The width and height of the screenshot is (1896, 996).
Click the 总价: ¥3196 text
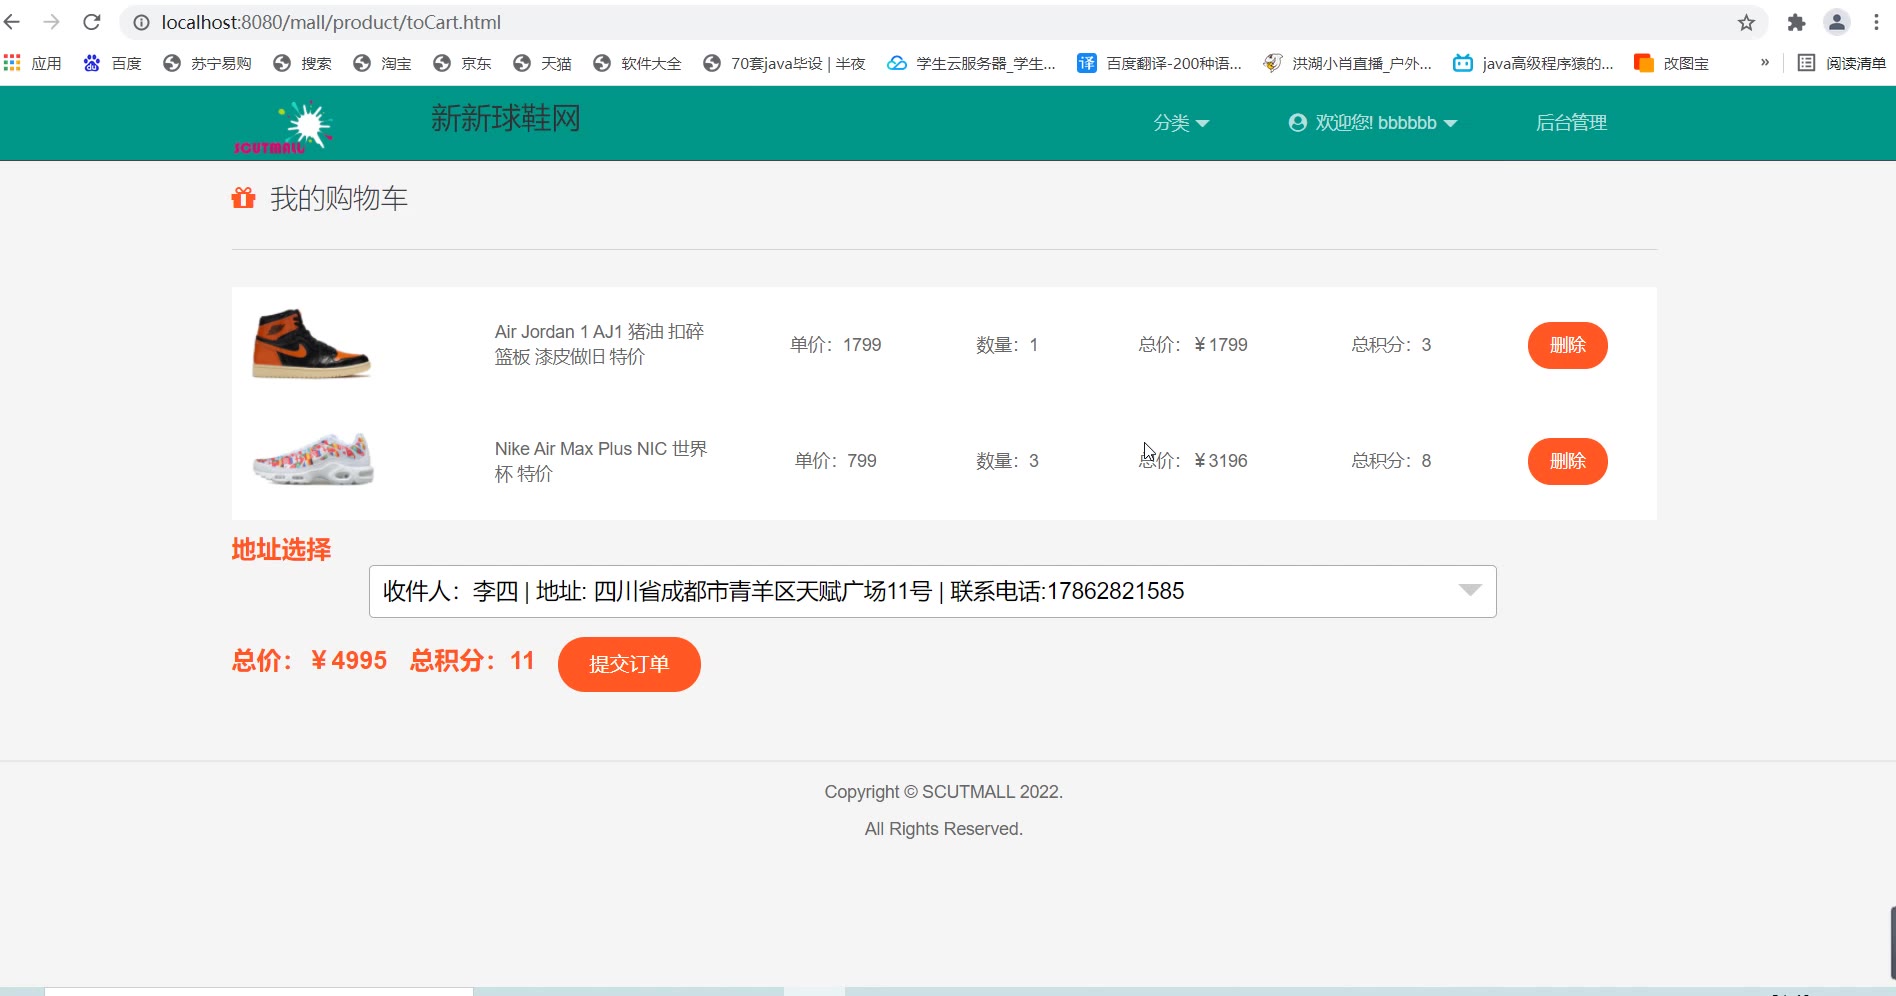pos(1193,461)
